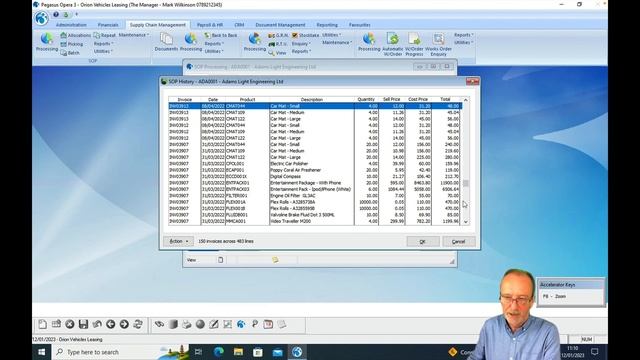Expand the Enquiry dropdown below Stocktake
The image size is (640, 360).
(301, 44)
